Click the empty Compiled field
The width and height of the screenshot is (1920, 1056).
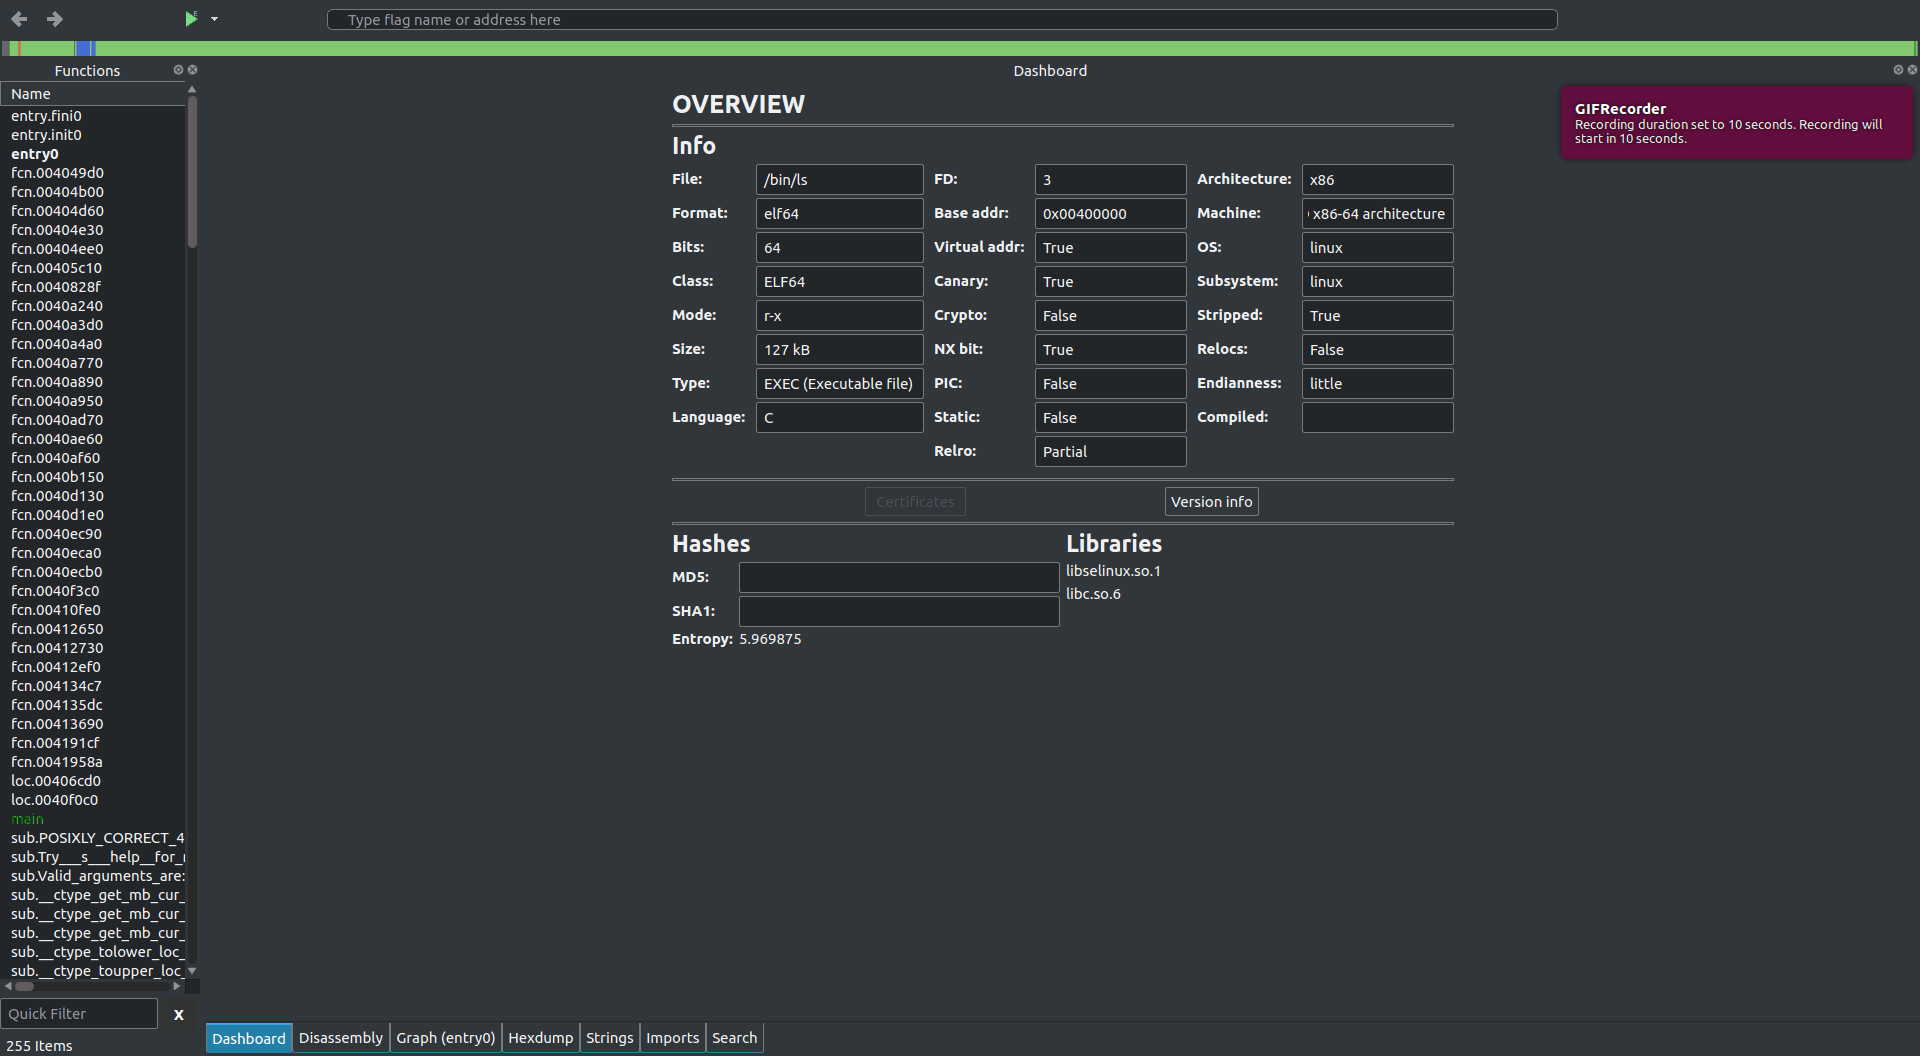(1377, 418)
